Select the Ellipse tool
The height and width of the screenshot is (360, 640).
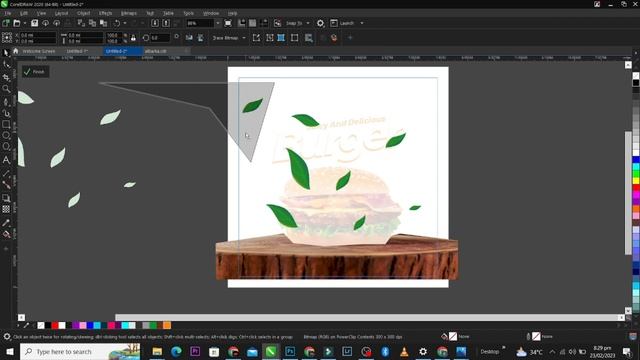[x=6, y=136]
